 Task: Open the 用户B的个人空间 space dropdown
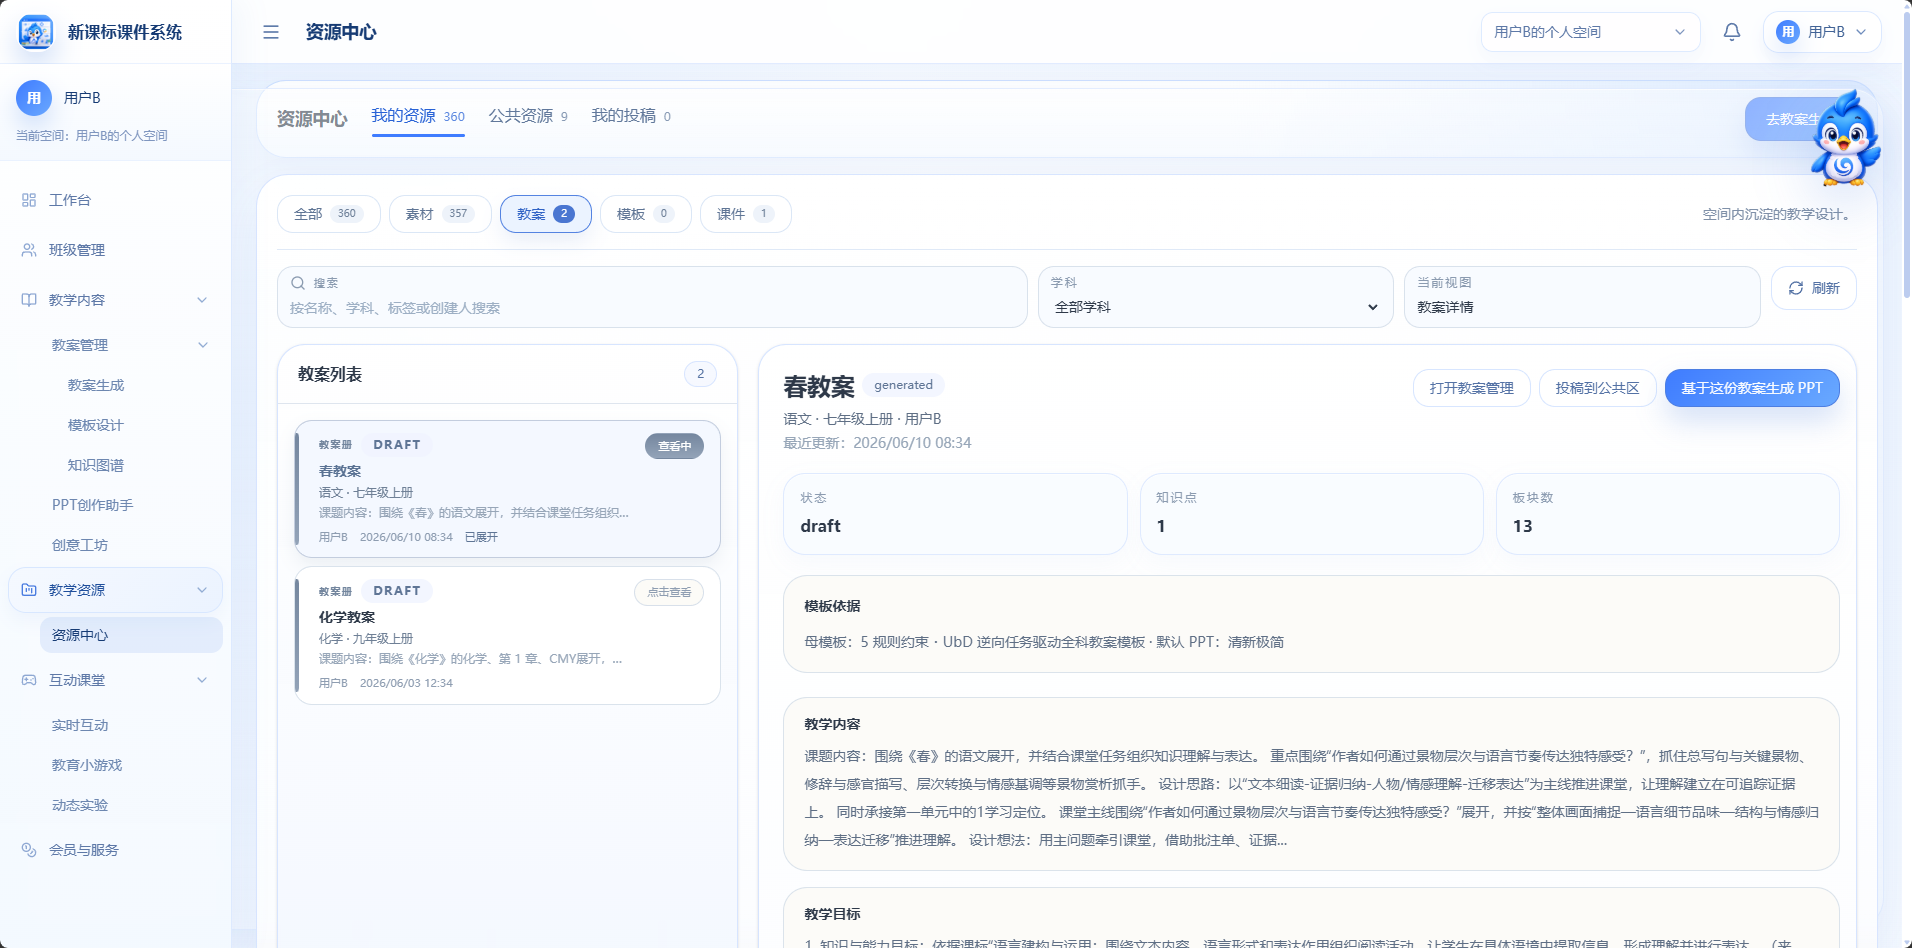coord(1590,32)
